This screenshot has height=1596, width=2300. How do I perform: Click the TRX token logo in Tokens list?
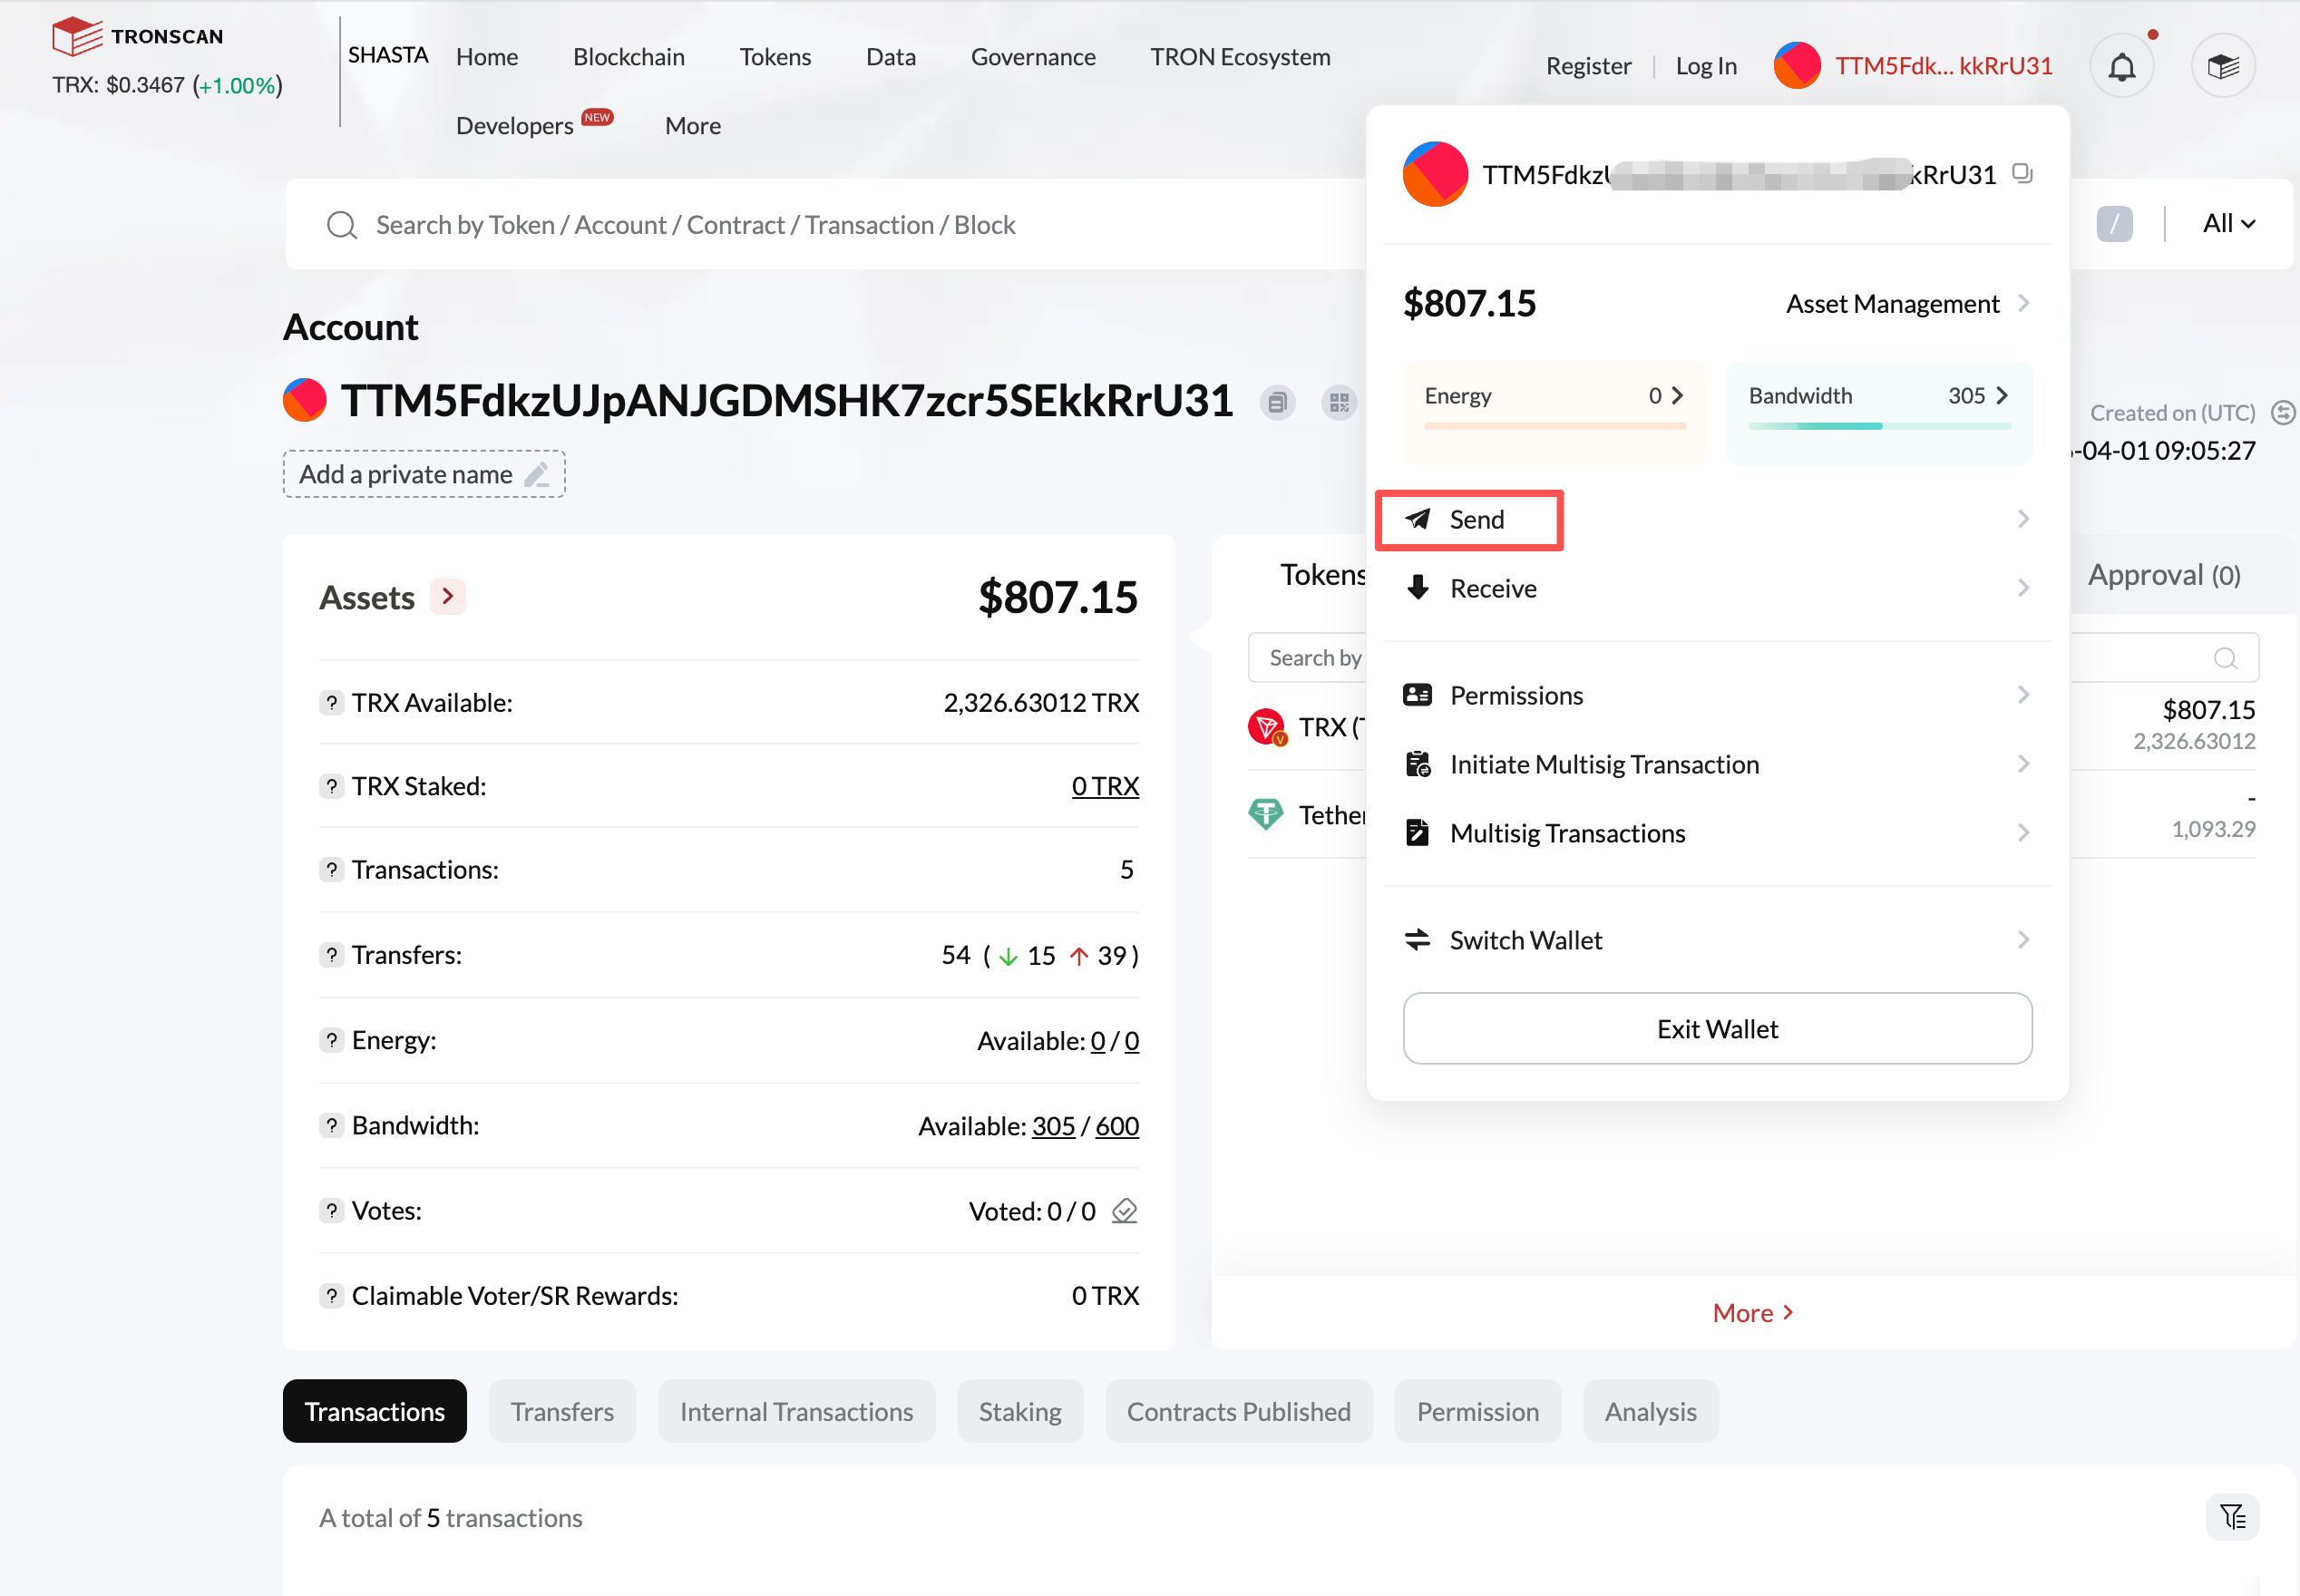(x=1267, y=727)
